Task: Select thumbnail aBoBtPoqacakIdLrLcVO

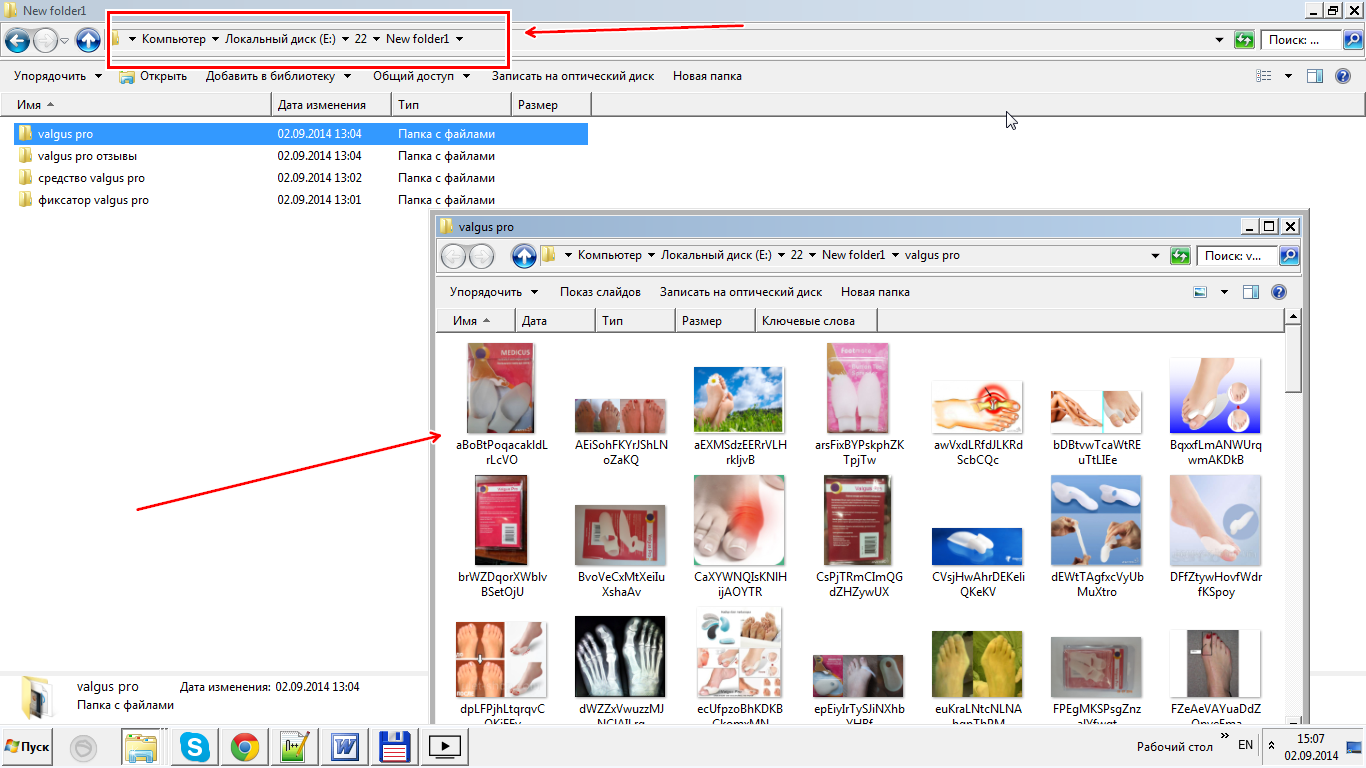Action: (501, 404)
